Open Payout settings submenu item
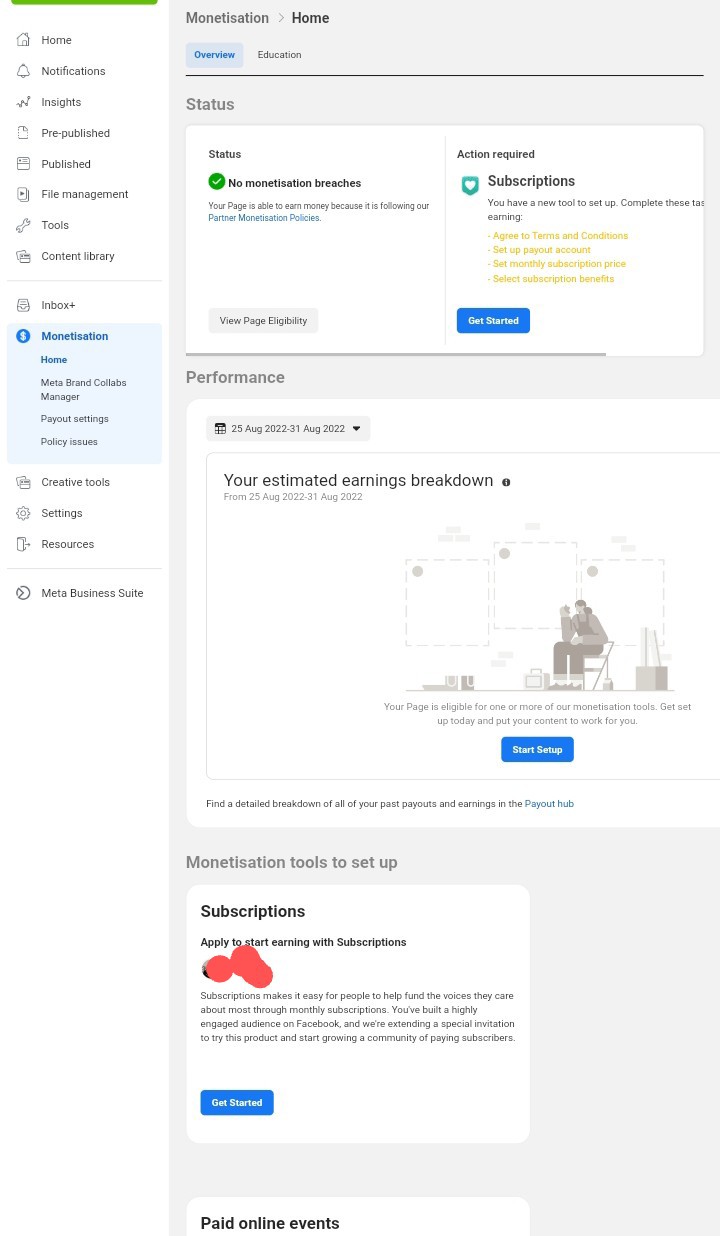 [x=75, y=419]
